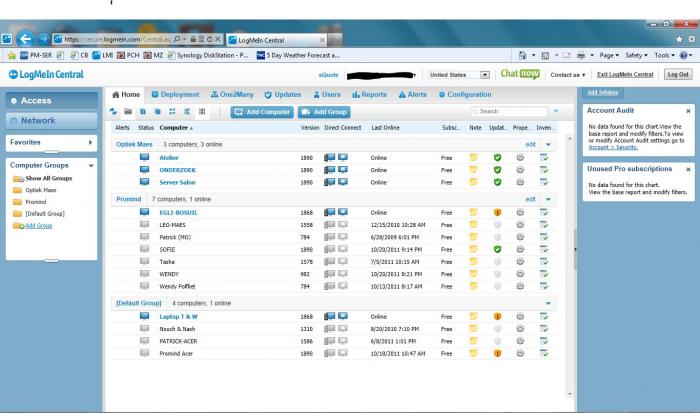700x413 pixels.
Task: Select the Network sidebar button
Action: [x=52, y=121]
